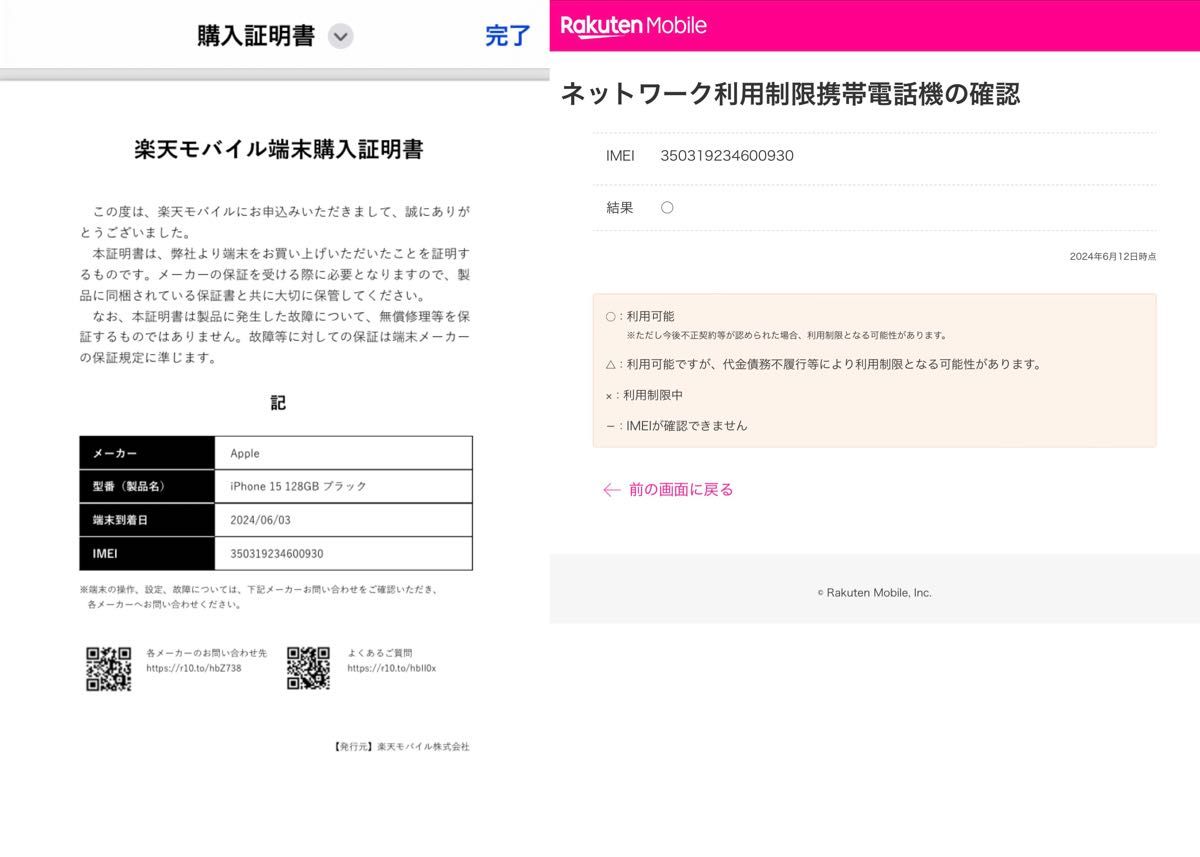Click the 【発行元】楽天モバイル株式会社 text
Viewport: 1200px width, 857px height.
click(x=400, y=747)
